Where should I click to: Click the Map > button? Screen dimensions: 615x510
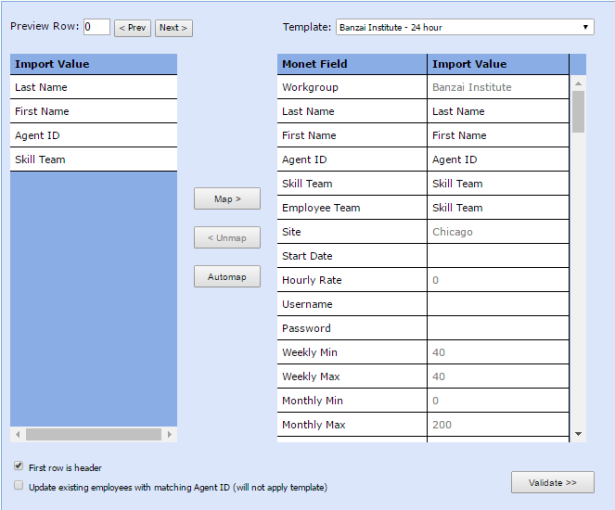226,199
